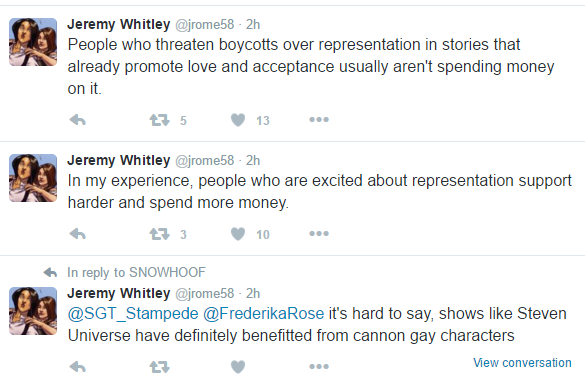Click the 2h timestamp on third tweet

coord(253,294)
